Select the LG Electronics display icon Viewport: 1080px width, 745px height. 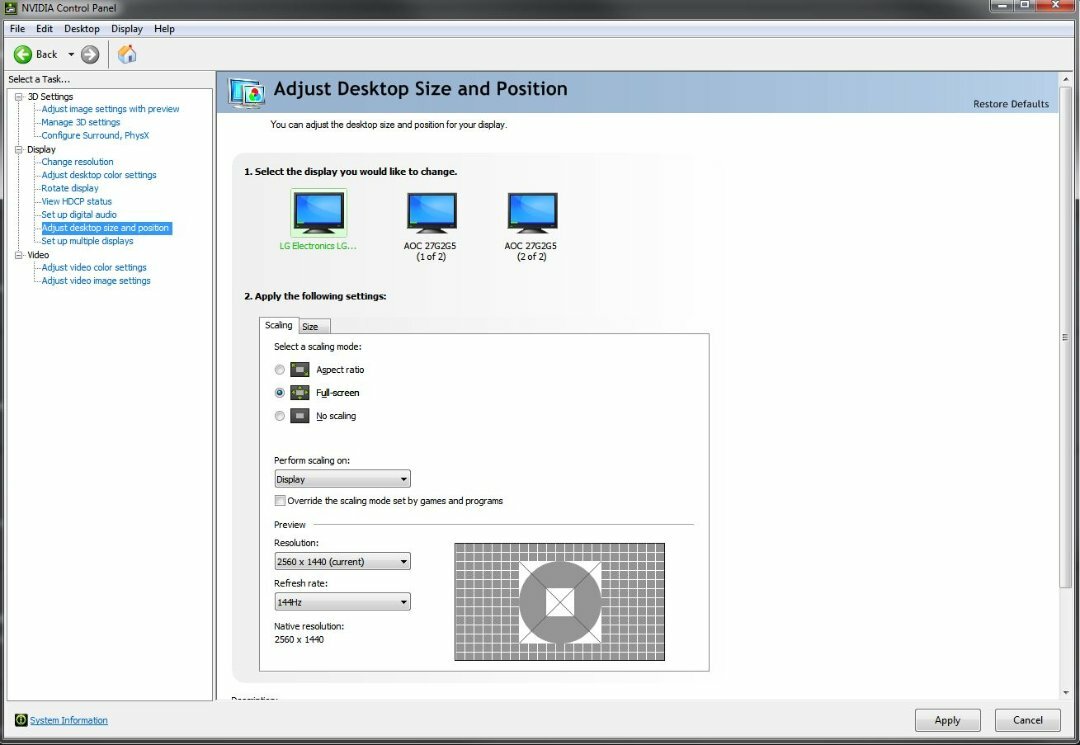pos(318,211)
